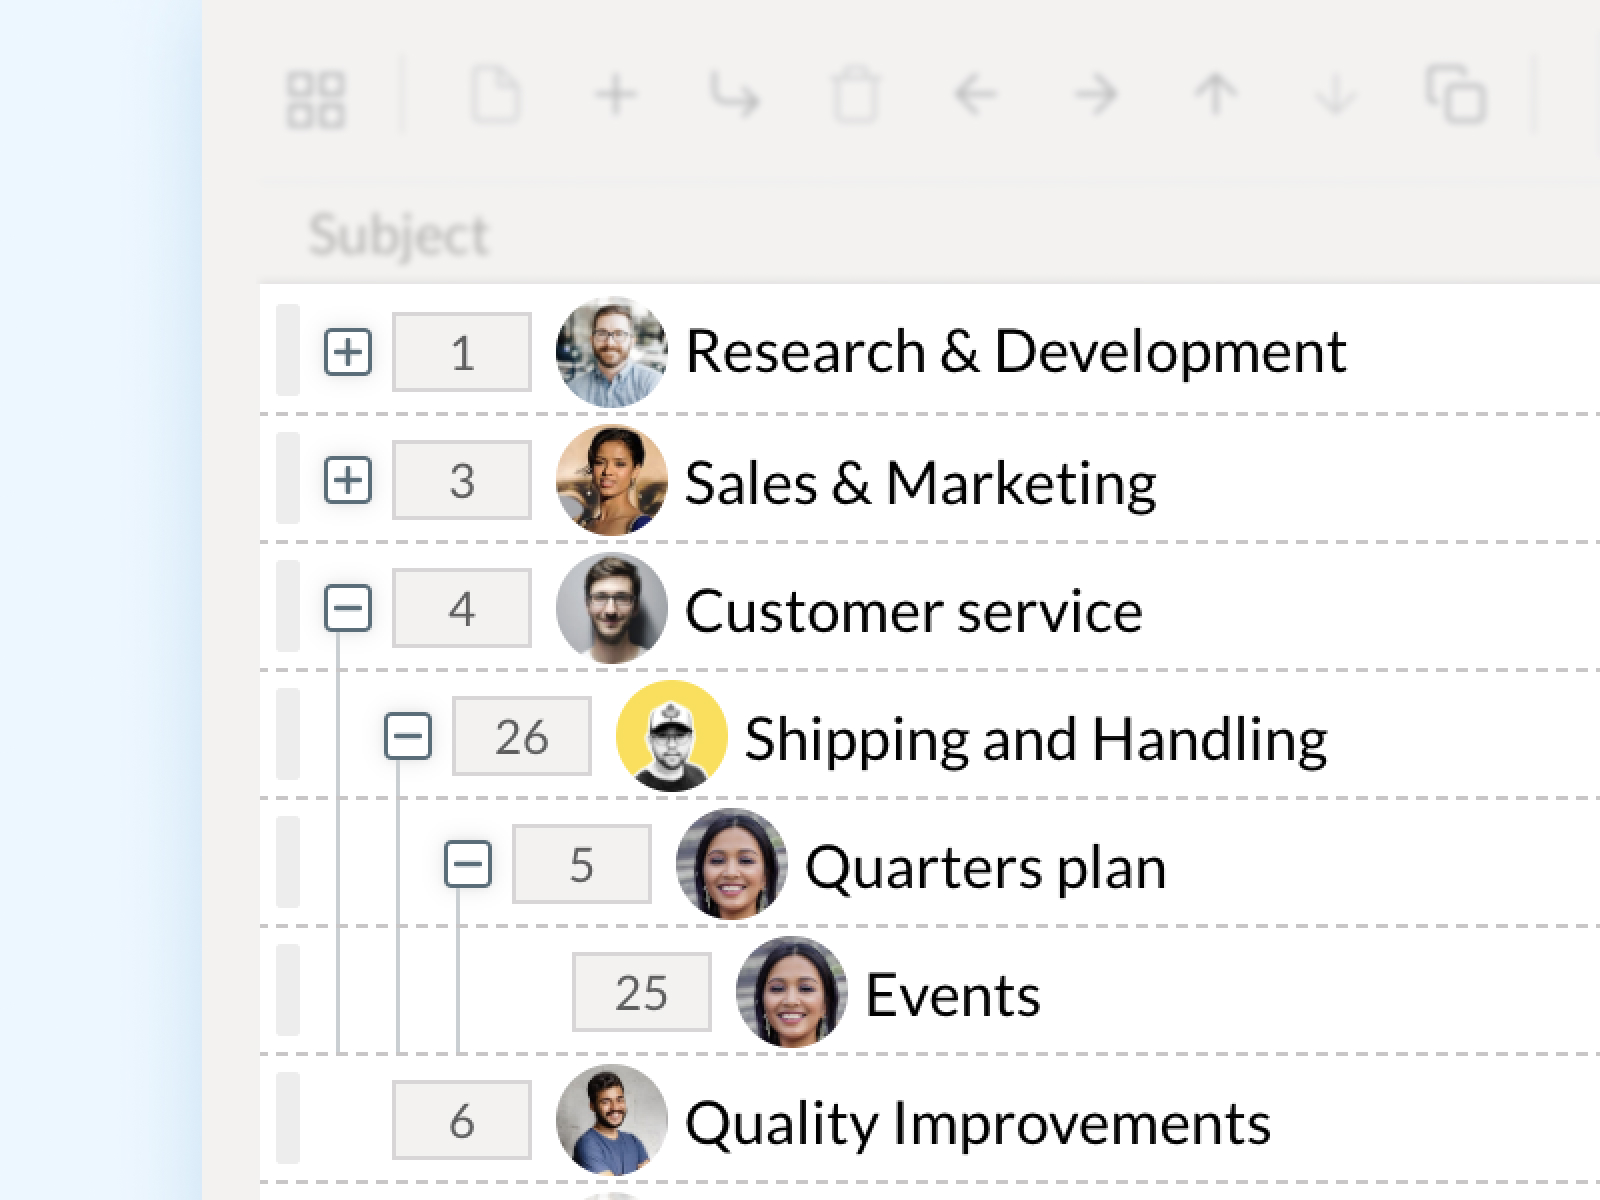
Task: Click the add sub-item arrow icon
Action: (735, 96)
